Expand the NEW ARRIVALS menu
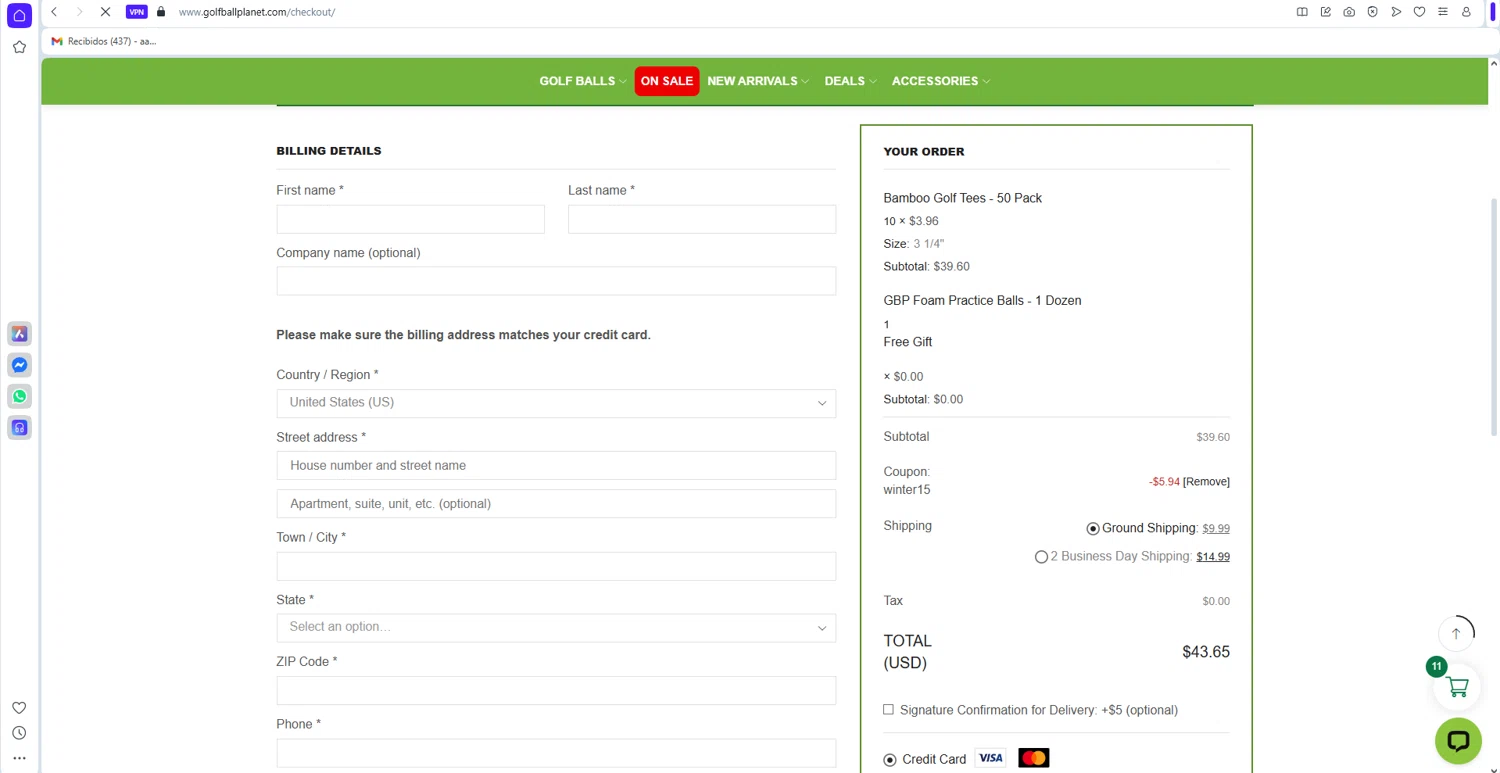 point(758,81)
